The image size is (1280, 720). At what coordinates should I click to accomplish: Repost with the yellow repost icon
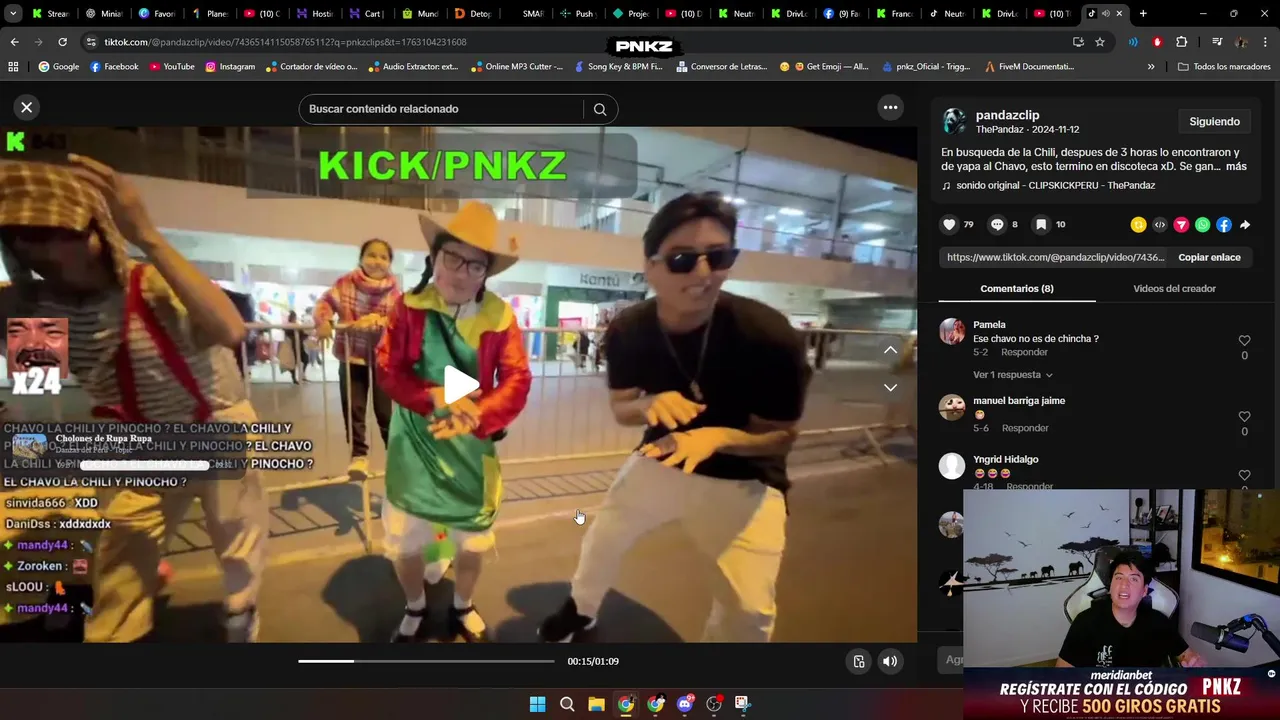(1138, 225)
